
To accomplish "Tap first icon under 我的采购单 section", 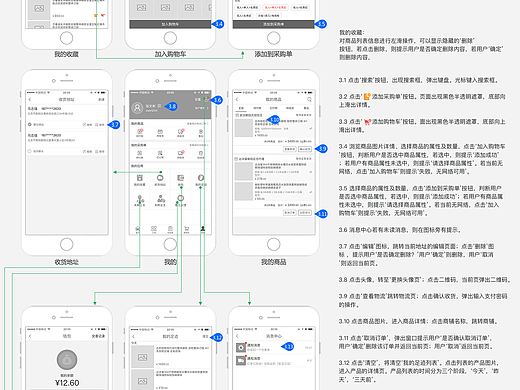I will pyautogui.click(x=140, y=154).
